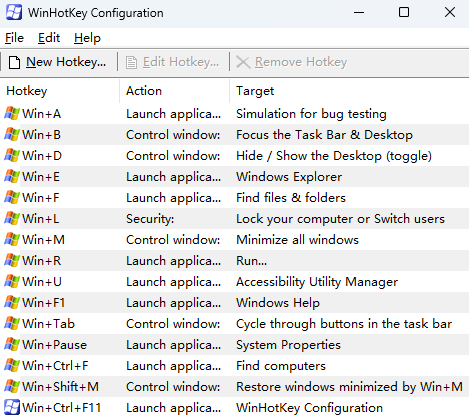Click the WinHotKey icon beside Win+Ctrl+F11
The height and width of the screenshot is (420, 469).
click(x=12, y=408)
